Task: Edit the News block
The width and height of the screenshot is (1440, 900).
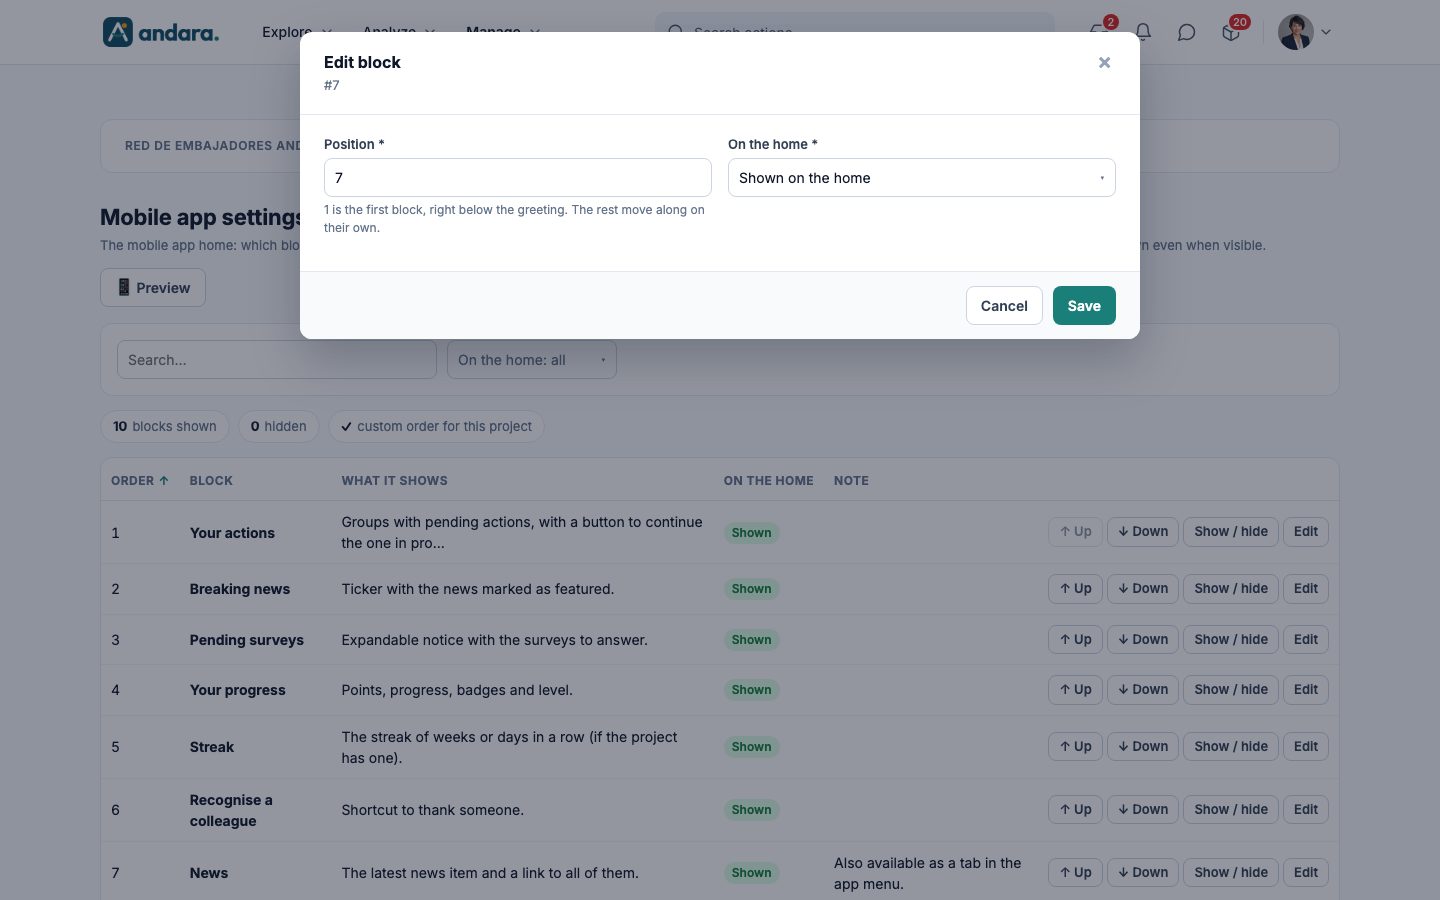Action: coord(1306,873)
